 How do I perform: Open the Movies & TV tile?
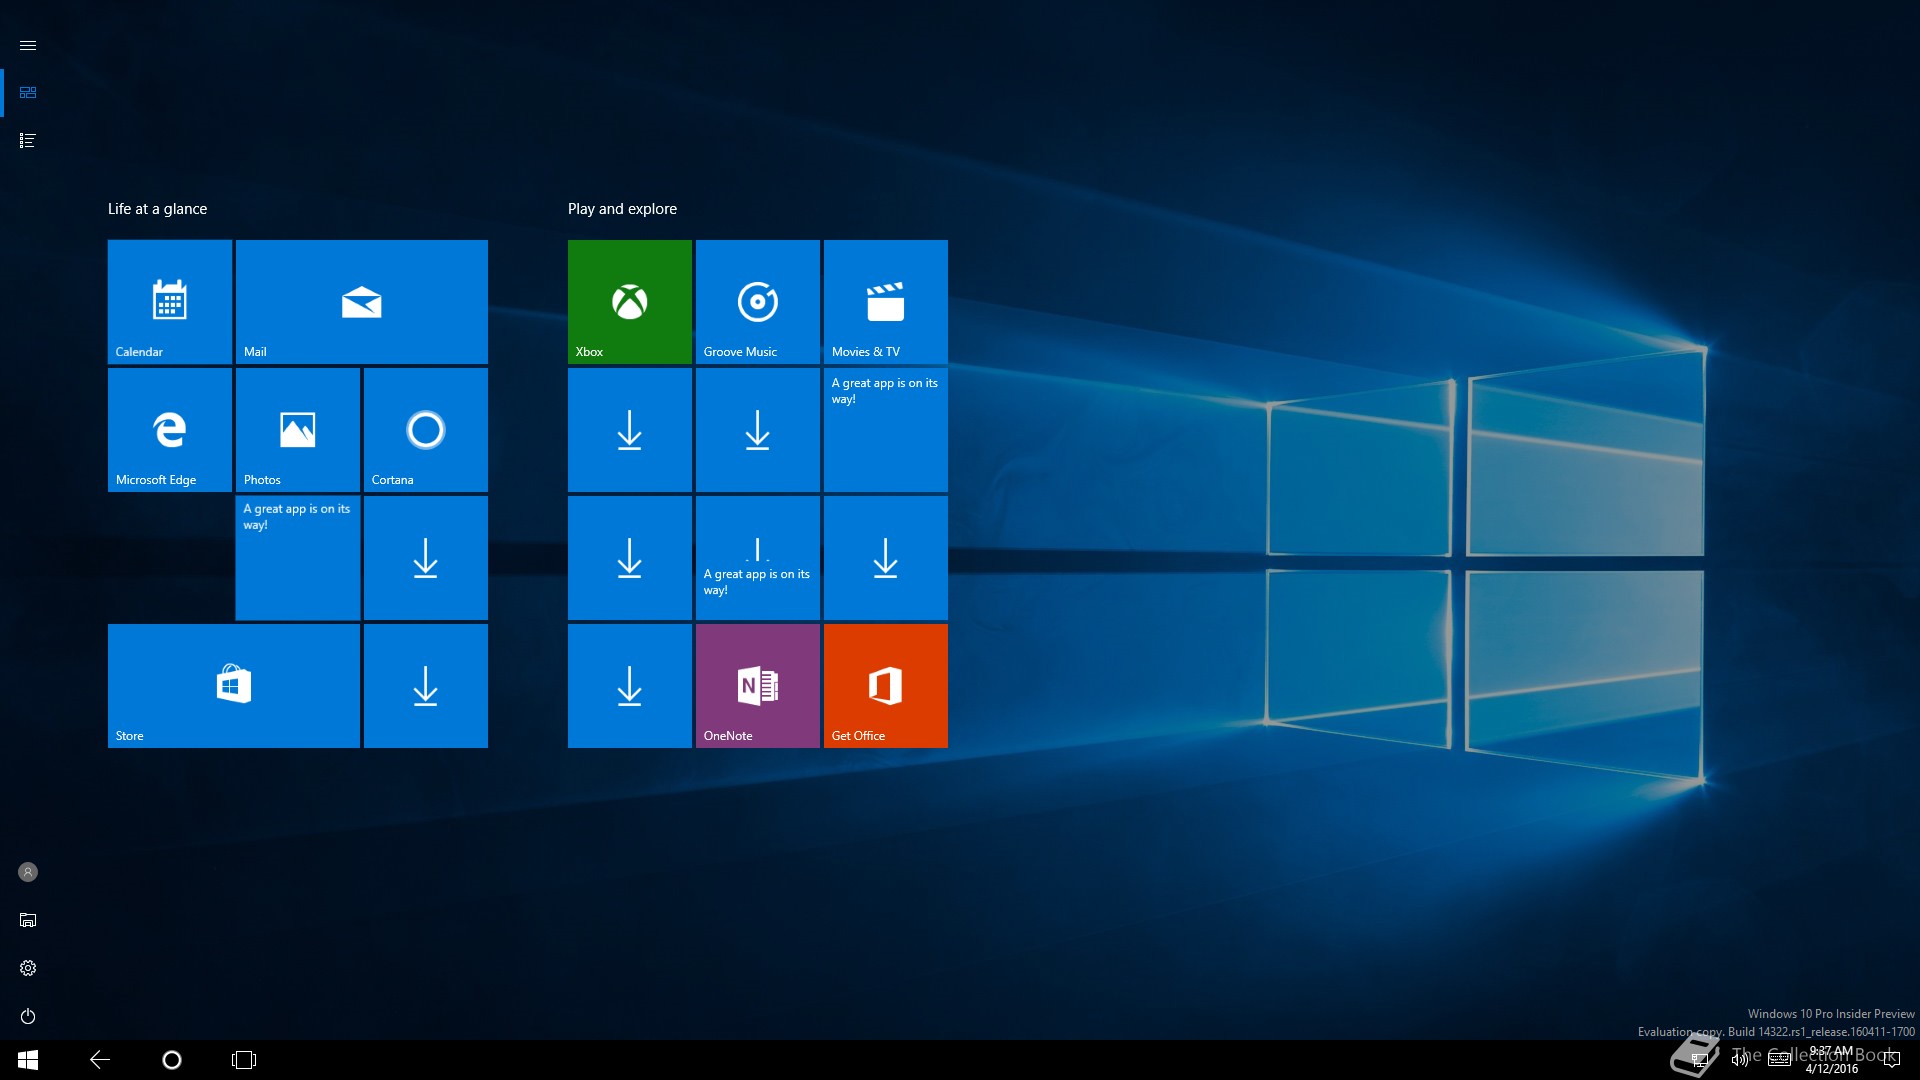[x=886, y=302]
